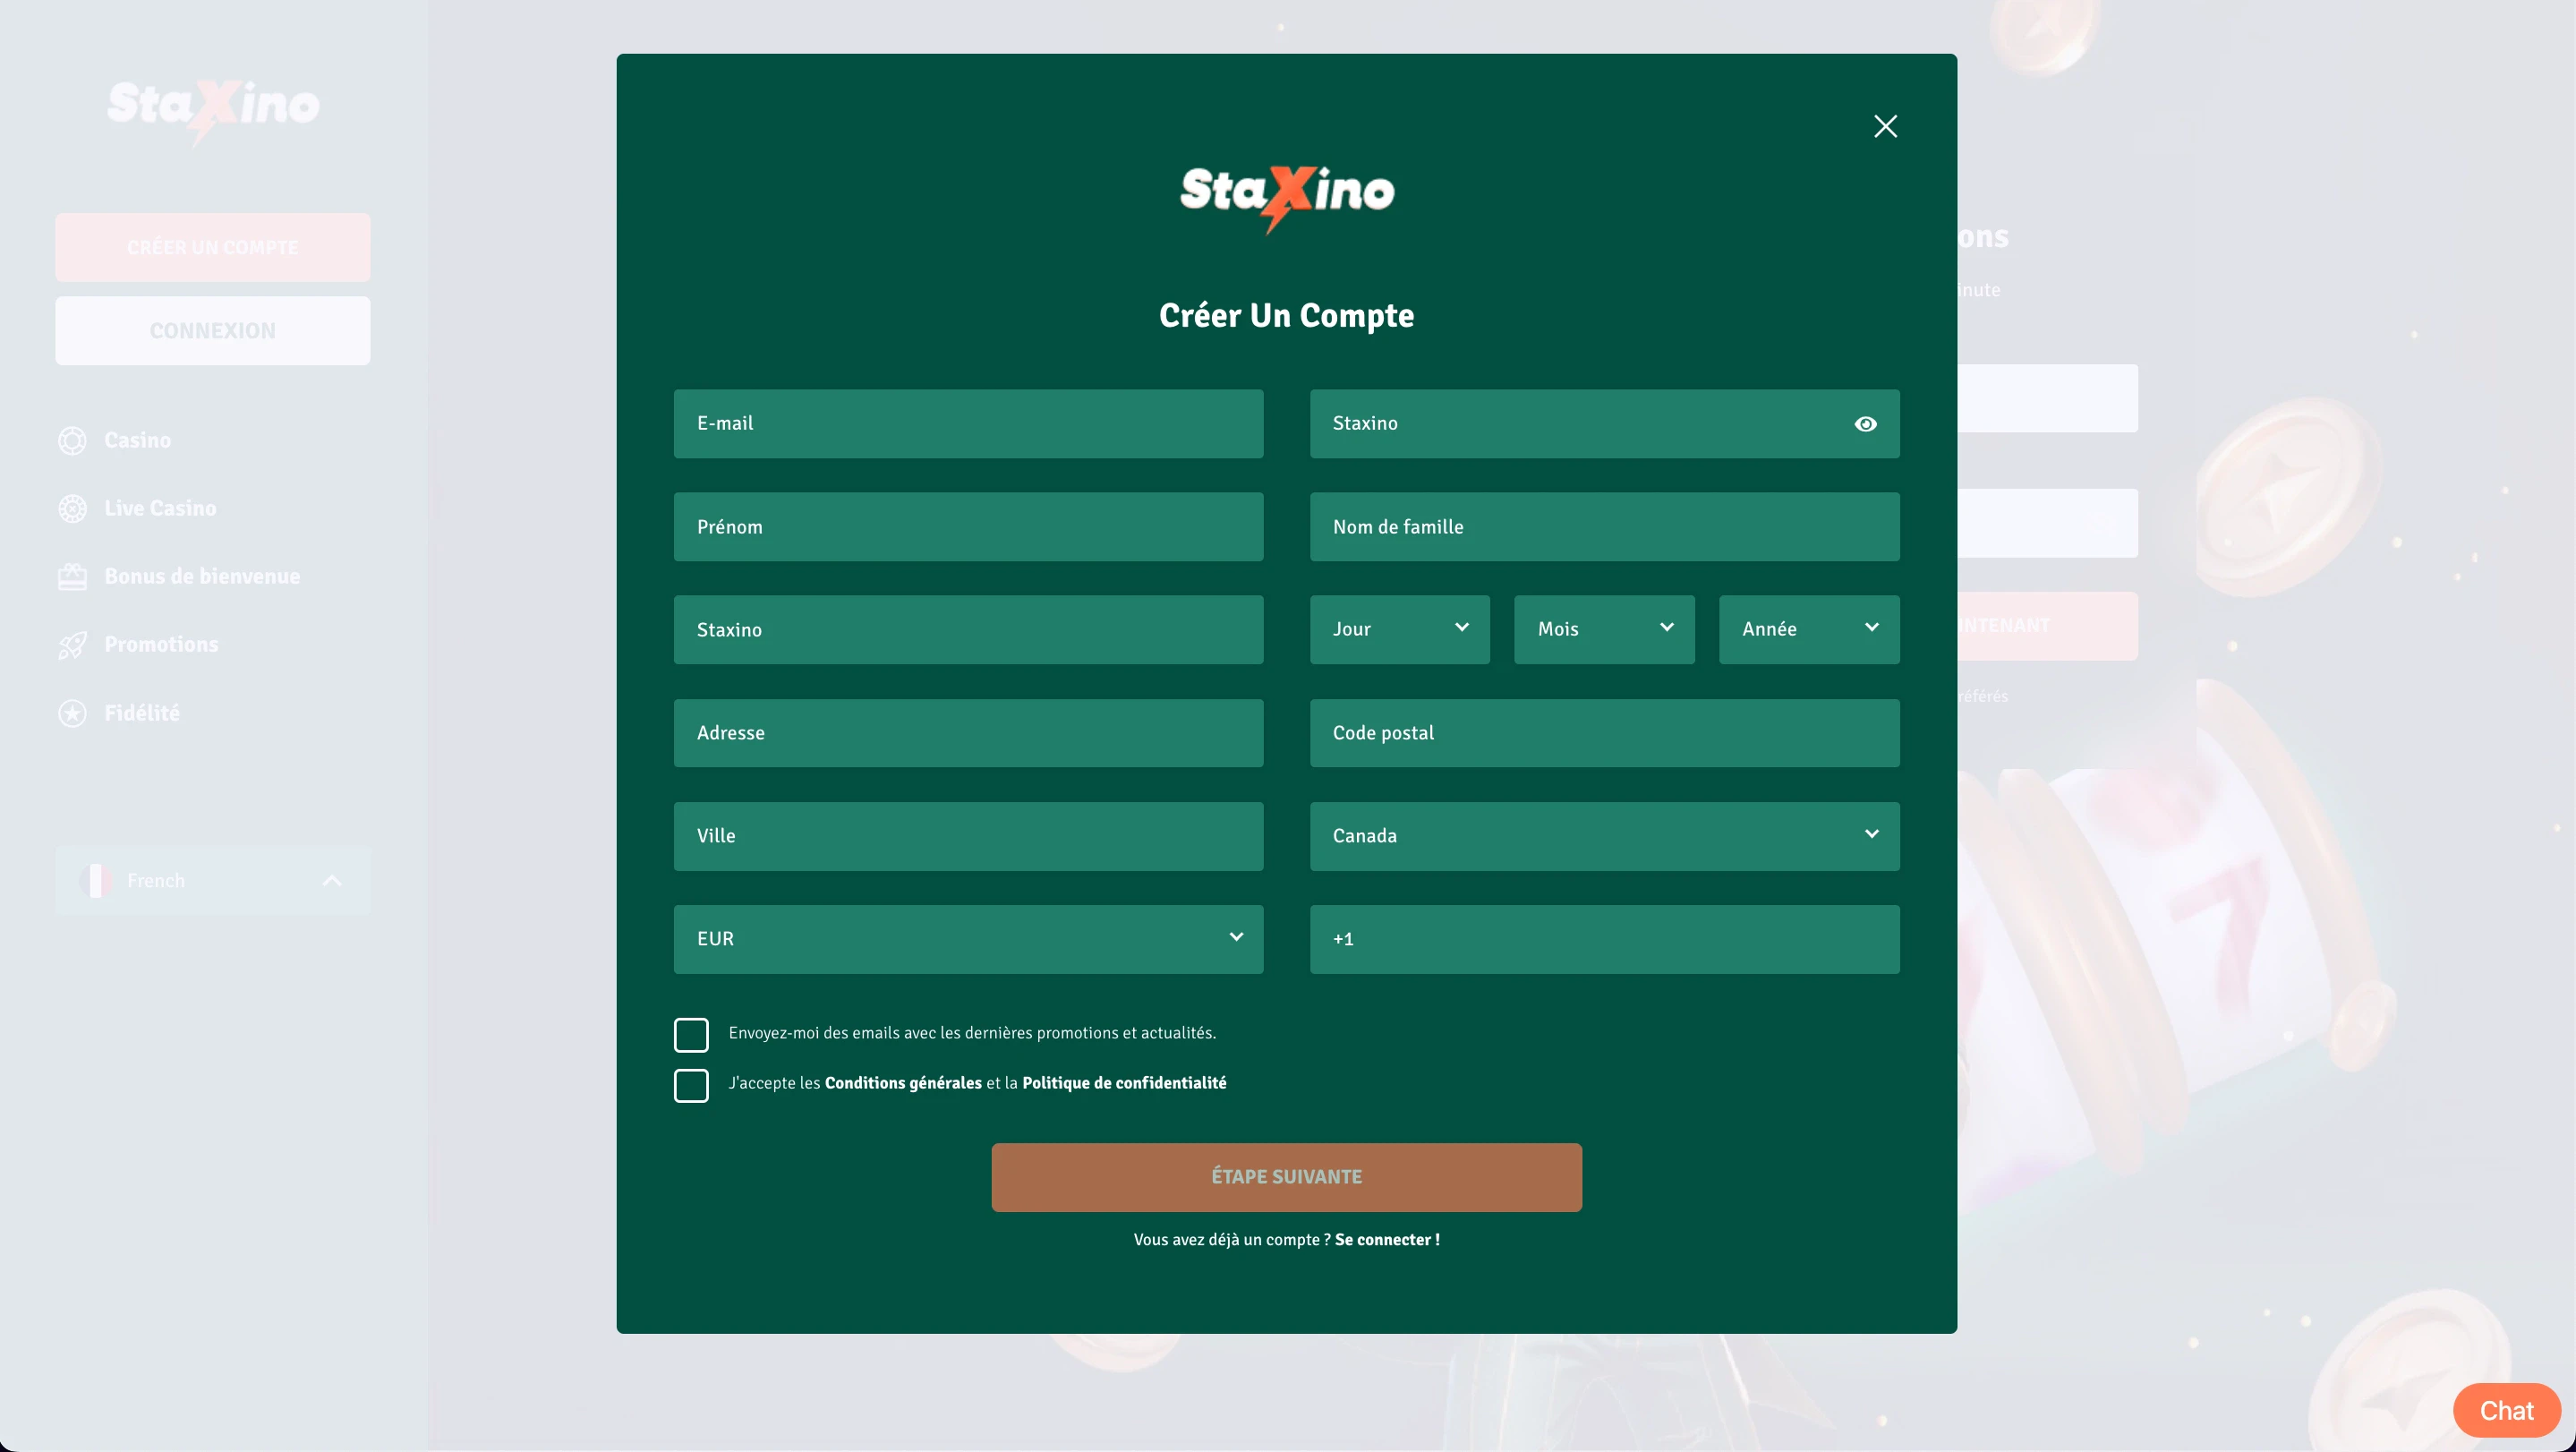Screen dimensions: 2576x1452
Task: Focus the Code postal field
Action: [x=1604, y=733]
